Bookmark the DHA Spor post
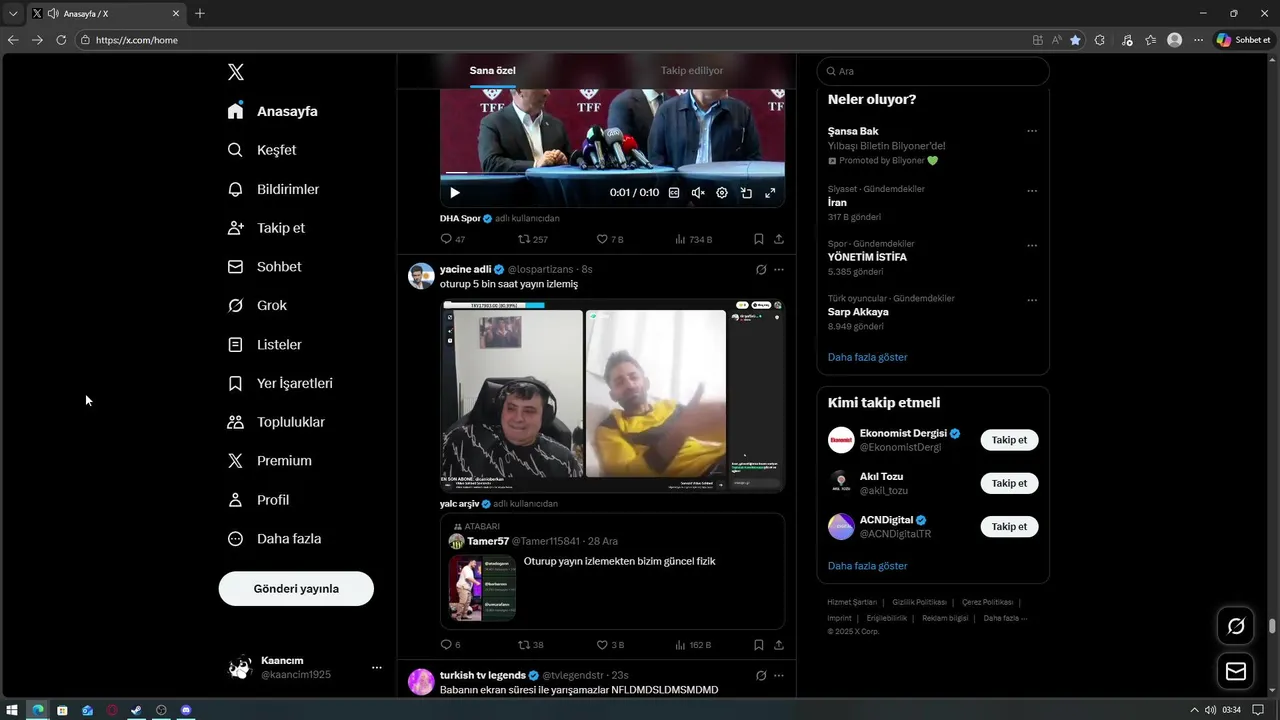 759,239
